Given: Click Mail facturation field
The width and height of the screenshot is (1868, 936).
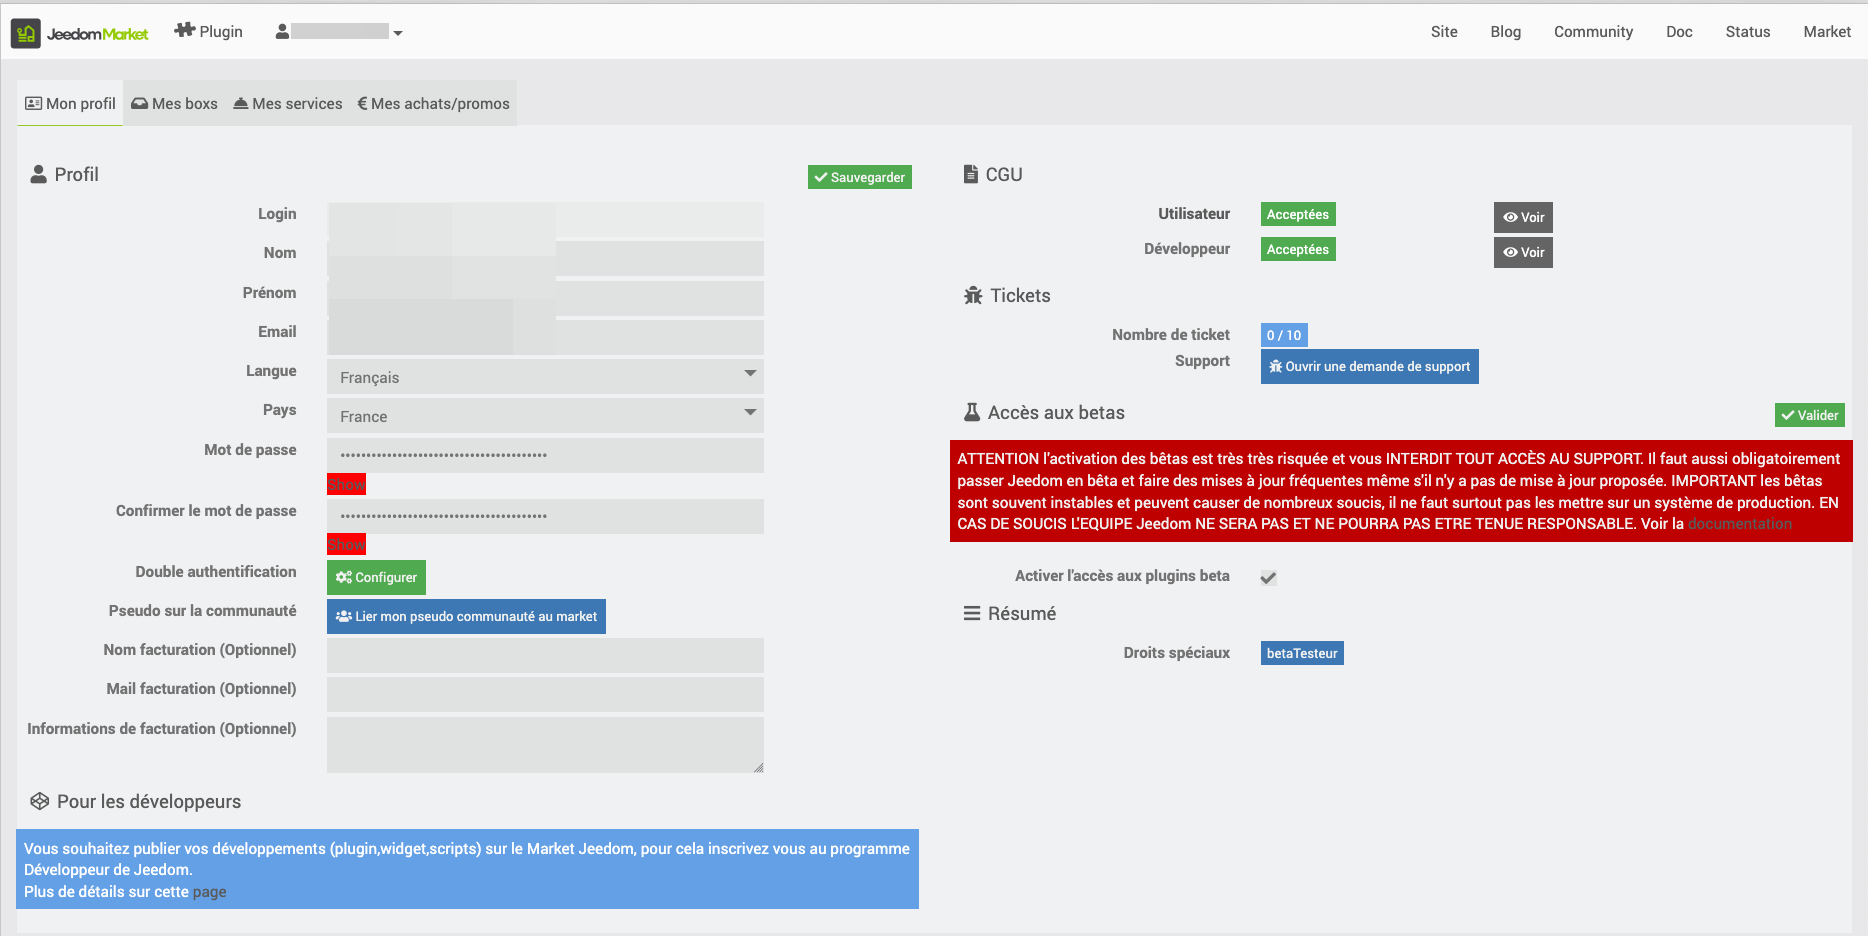Looking at the screenshot, I should [x=545, y=694].
